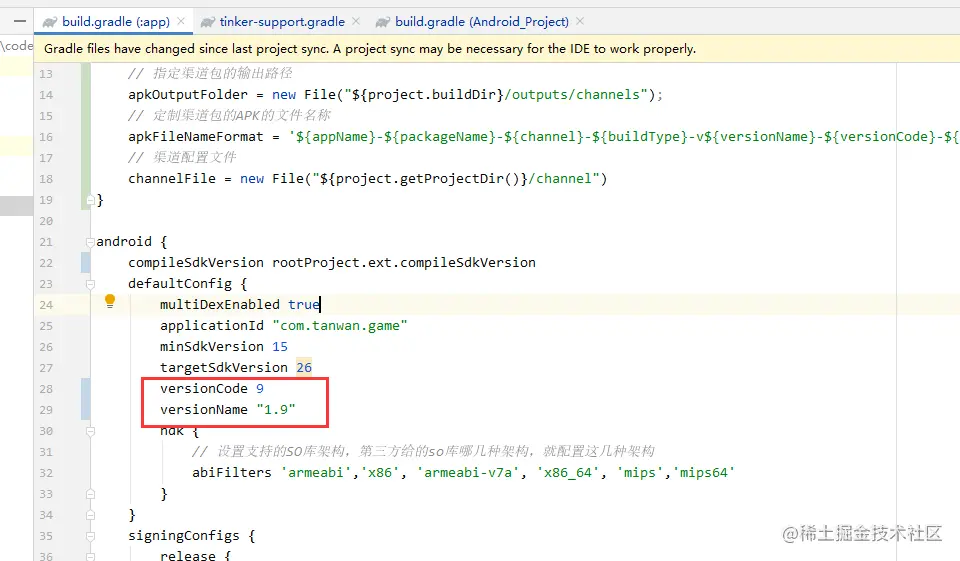Click the Gradle icon on build.gradle (Android_Project) tab

[383, 22]
